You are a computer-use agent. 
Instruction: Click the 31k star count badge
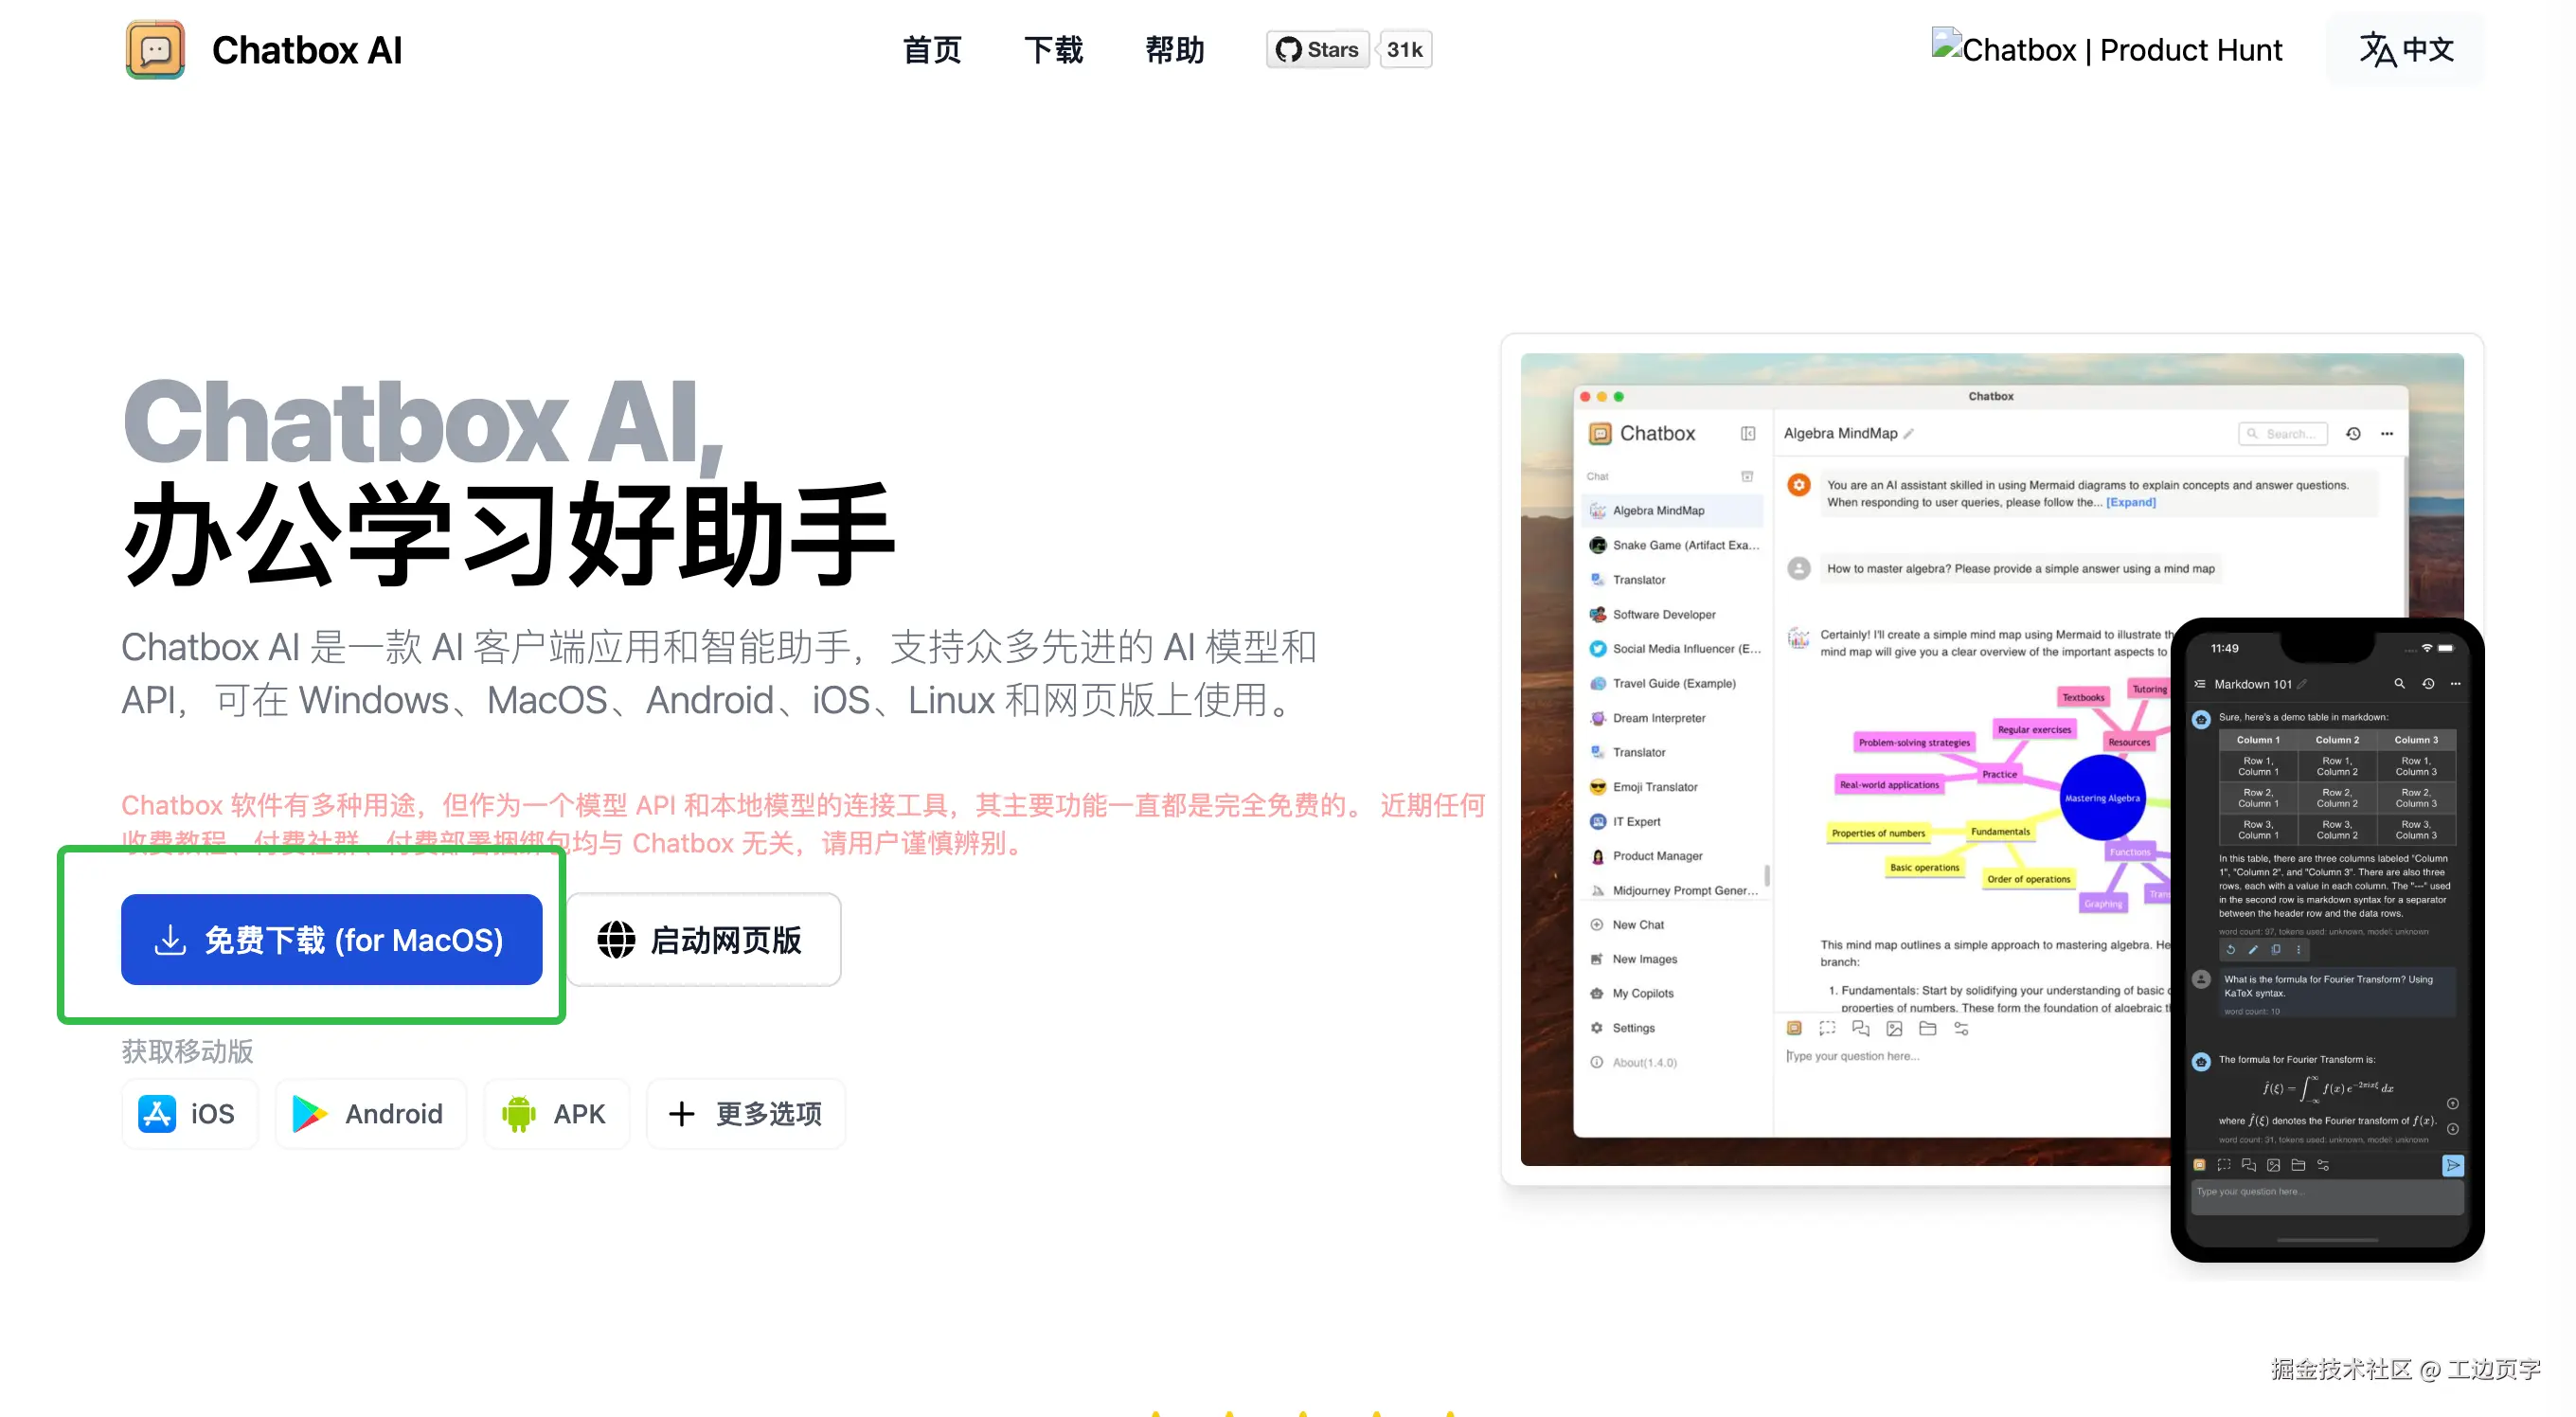point(1404,50)
